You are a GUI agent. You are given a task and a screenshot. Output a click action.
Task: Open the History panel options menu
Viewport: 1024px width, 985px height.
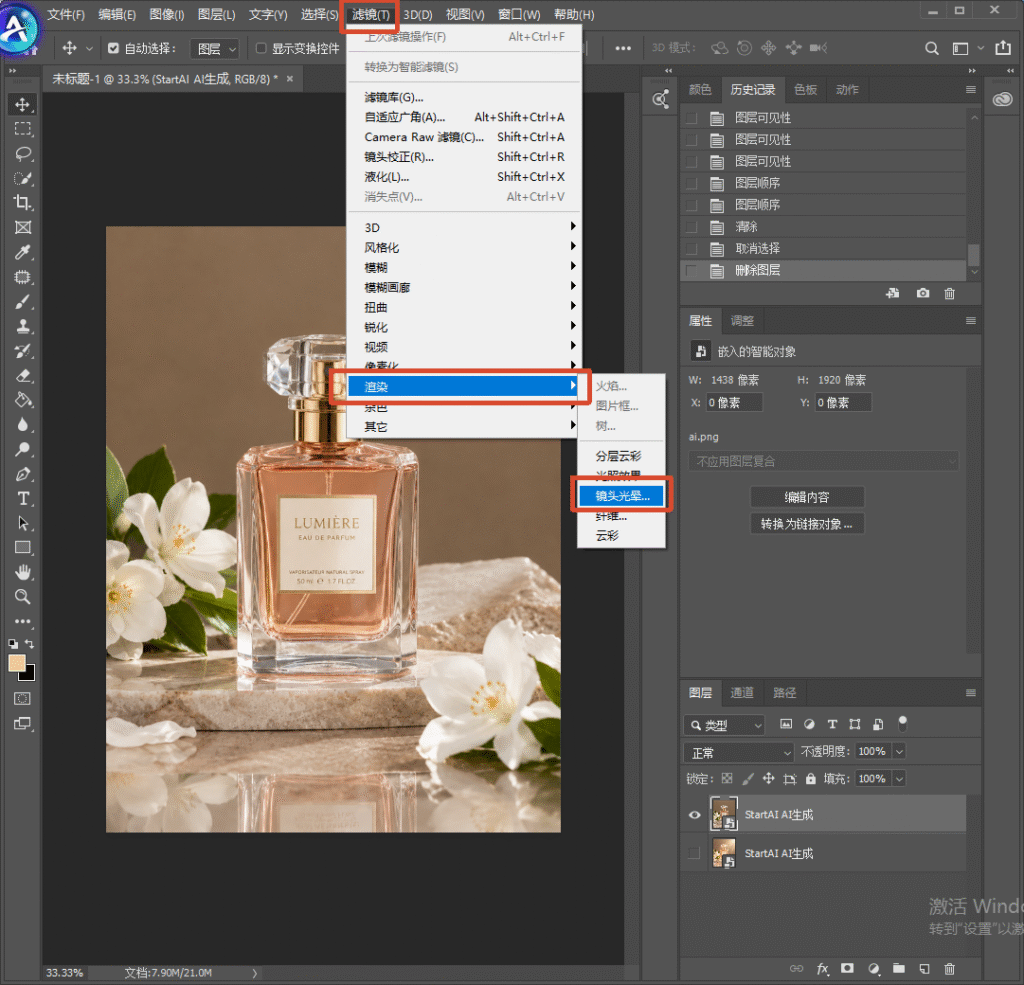970,89
